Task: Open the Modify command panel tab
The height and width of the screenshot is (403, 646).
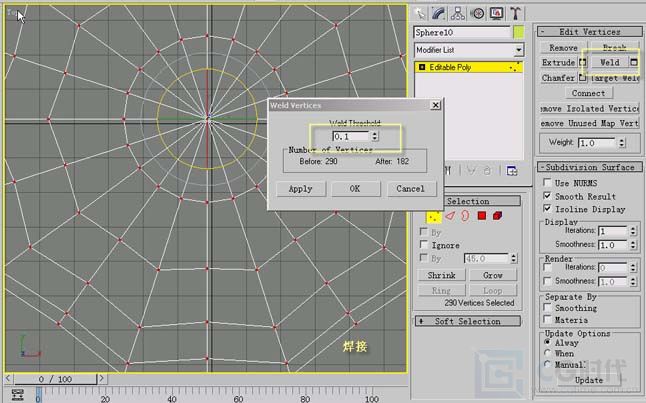Action: tap(438, 14)
